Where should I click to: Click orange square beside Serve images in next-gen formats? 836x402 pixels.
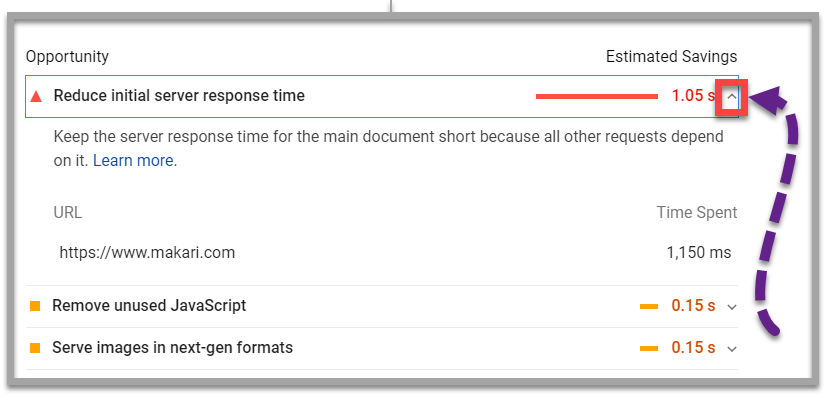[35, 348]
